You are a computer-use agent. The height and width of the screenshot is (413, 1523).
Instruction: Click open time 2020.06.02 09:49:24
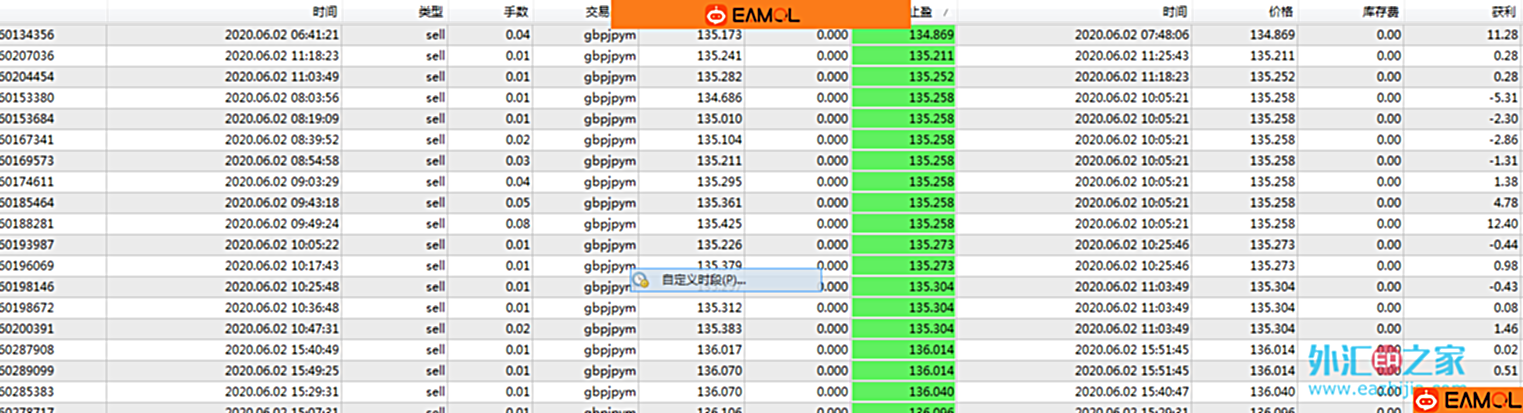282,223
